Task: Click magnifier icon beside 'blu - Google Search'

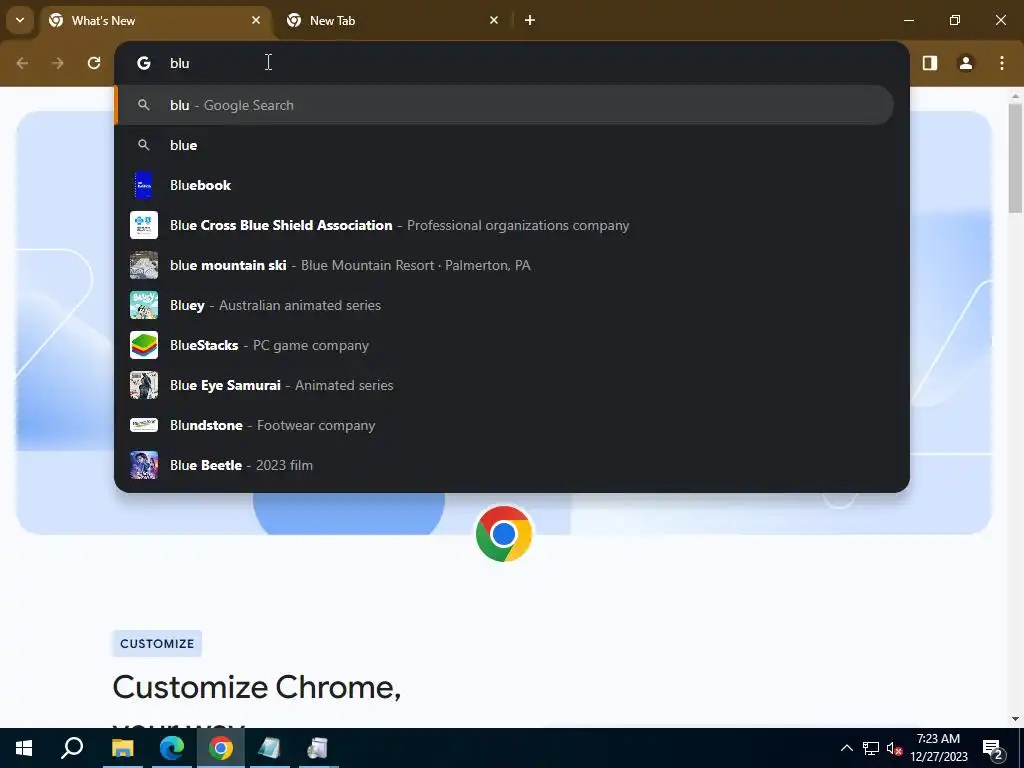Action: click(x=144, y=105)
